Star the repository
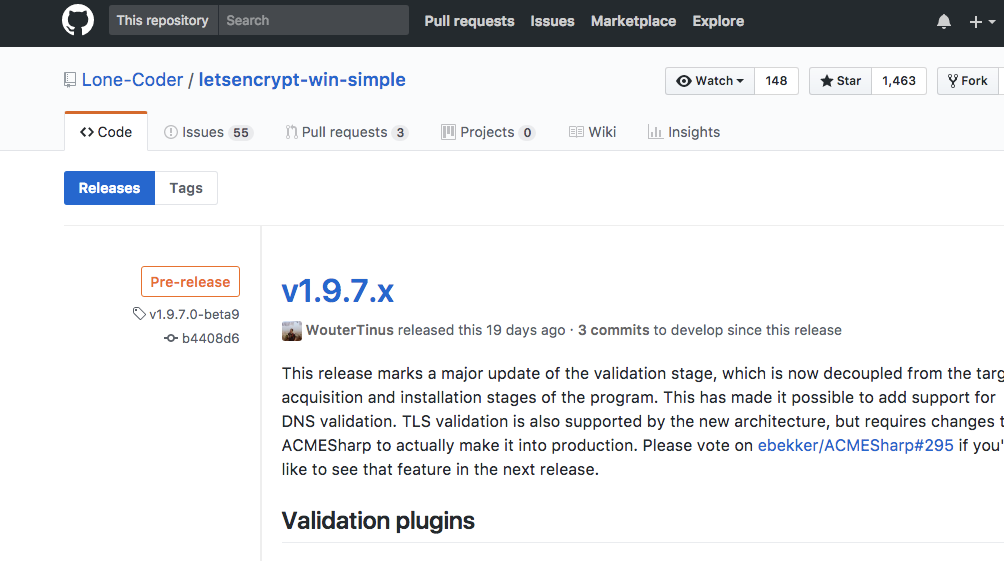1004x561 pixels. tap(840, 81)
